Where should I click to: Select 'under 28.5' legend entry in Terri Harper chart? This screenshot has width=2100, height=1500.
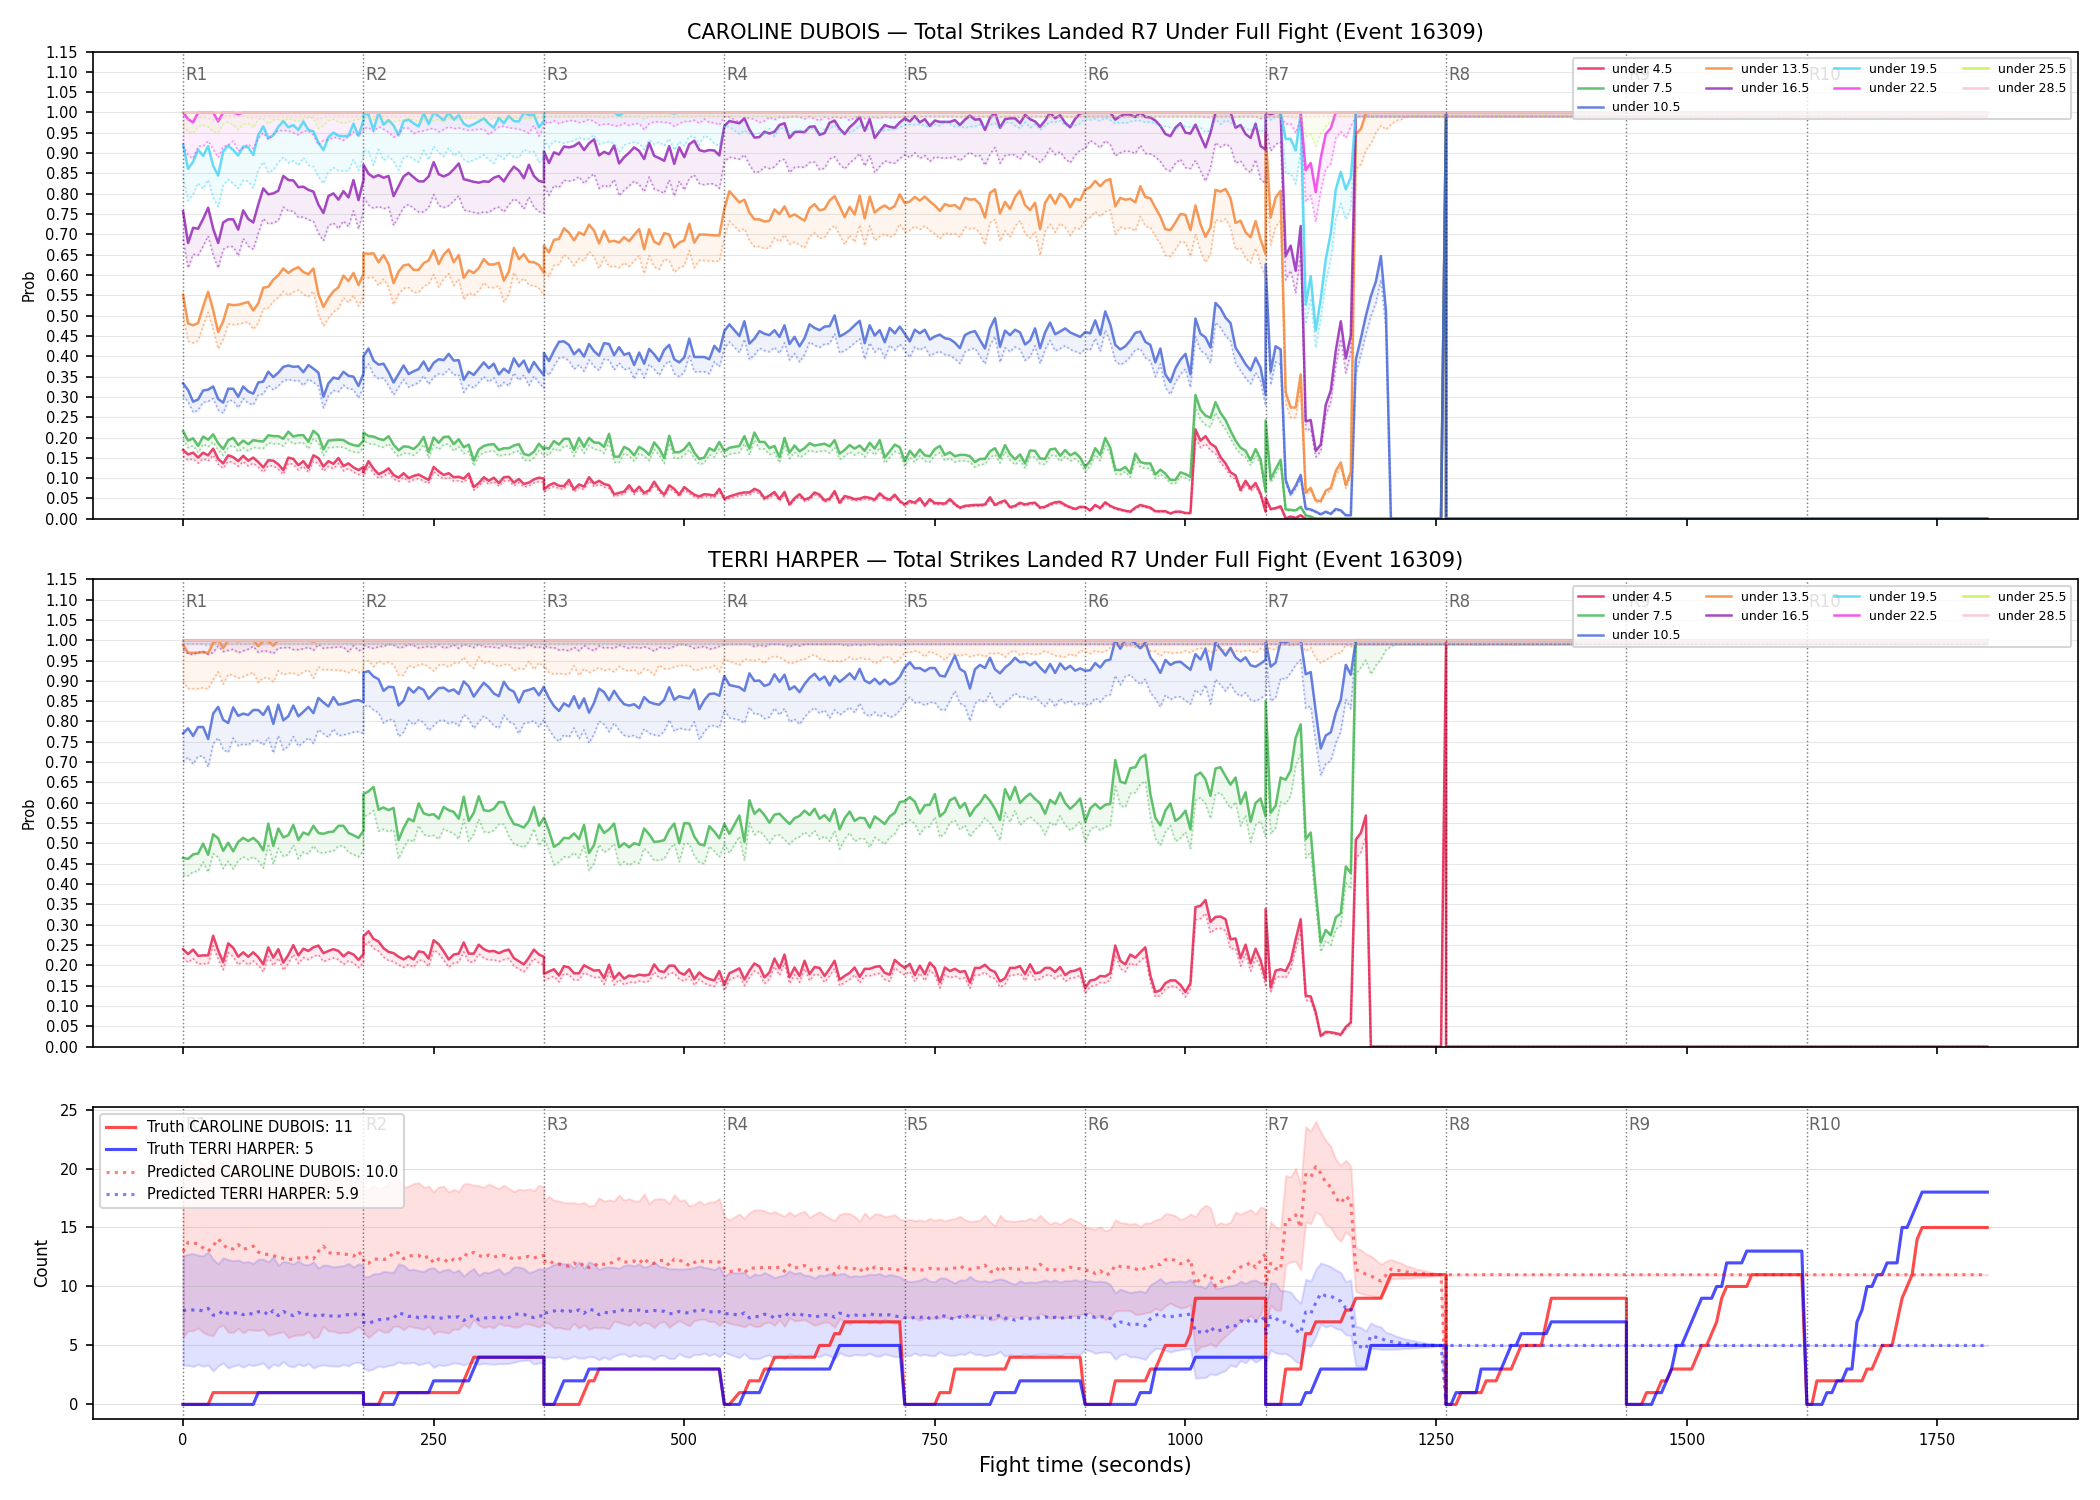click(2014, 616)
